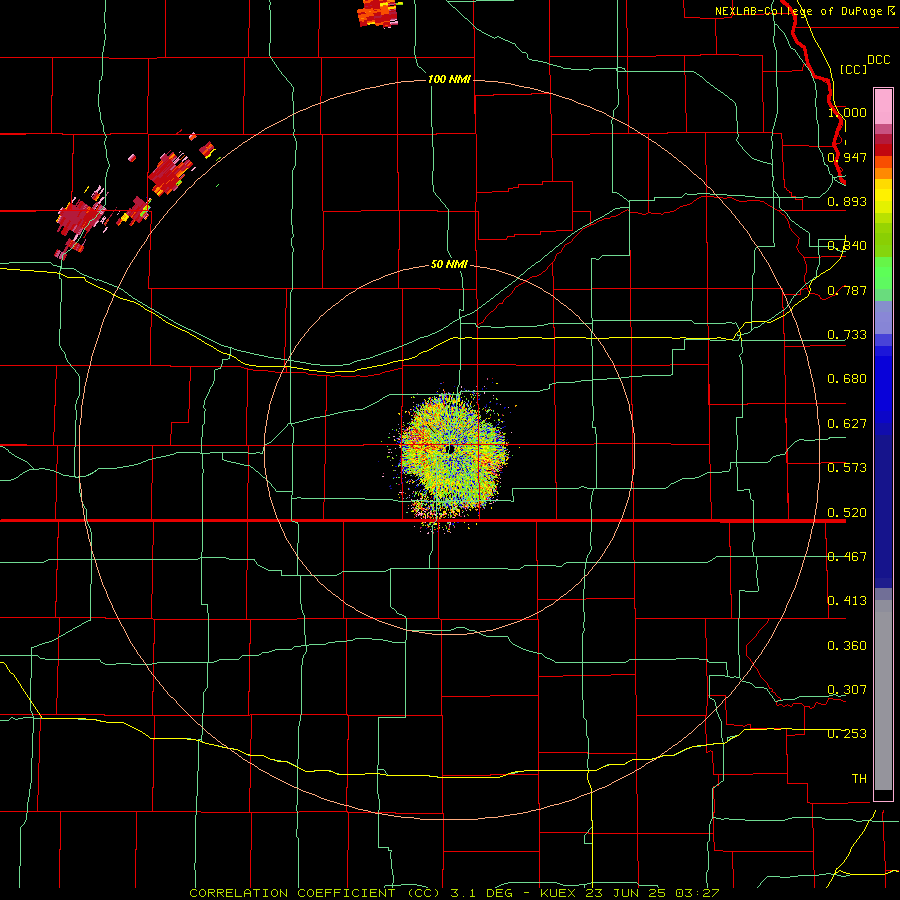Select the 0.947 scale value
Image resolution: width=900 pixels, height=900 pixels.
pyautogui.click(x=847, y=157)
